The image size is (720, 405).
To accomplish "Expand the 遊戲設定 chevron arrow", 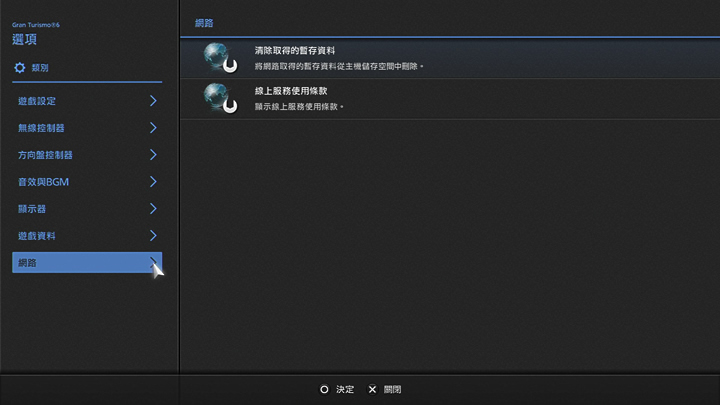I will coord(153,101).
